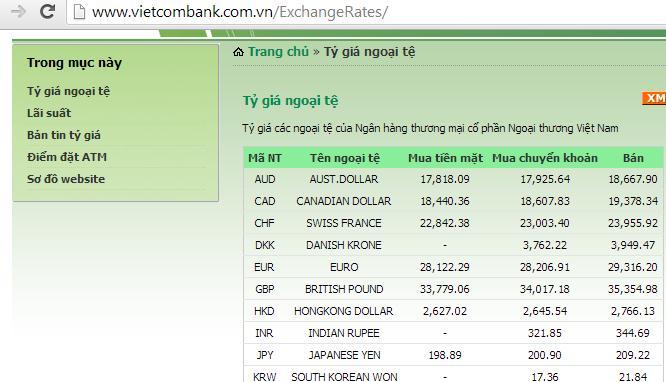Open the Điểm đặt ATM link
Viewport: 666px width, 382px height.
[67, 157]
